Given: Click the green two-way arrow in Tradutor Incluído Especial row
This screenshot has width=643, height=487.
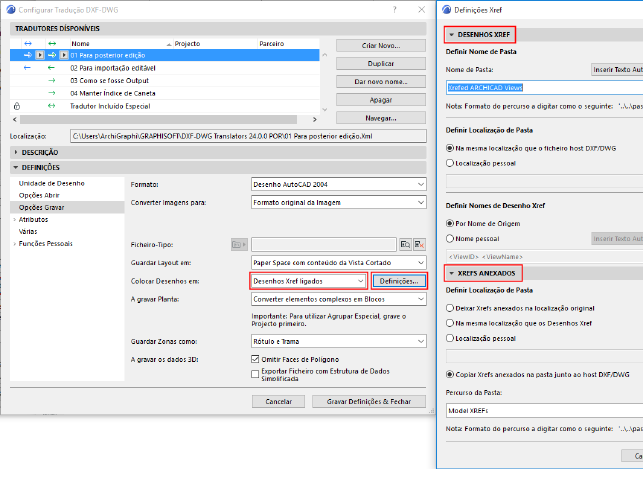Looking at the screenshot, I should (x=51, y=106).
